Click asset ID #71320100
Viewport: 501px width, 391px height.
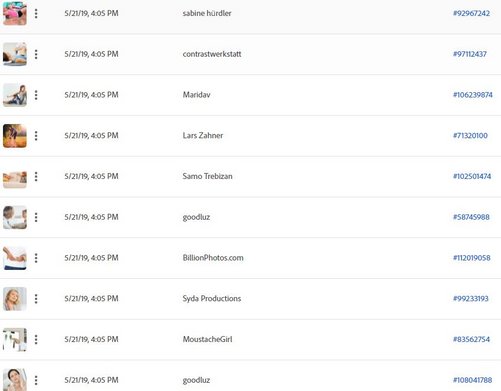(470, 136)
